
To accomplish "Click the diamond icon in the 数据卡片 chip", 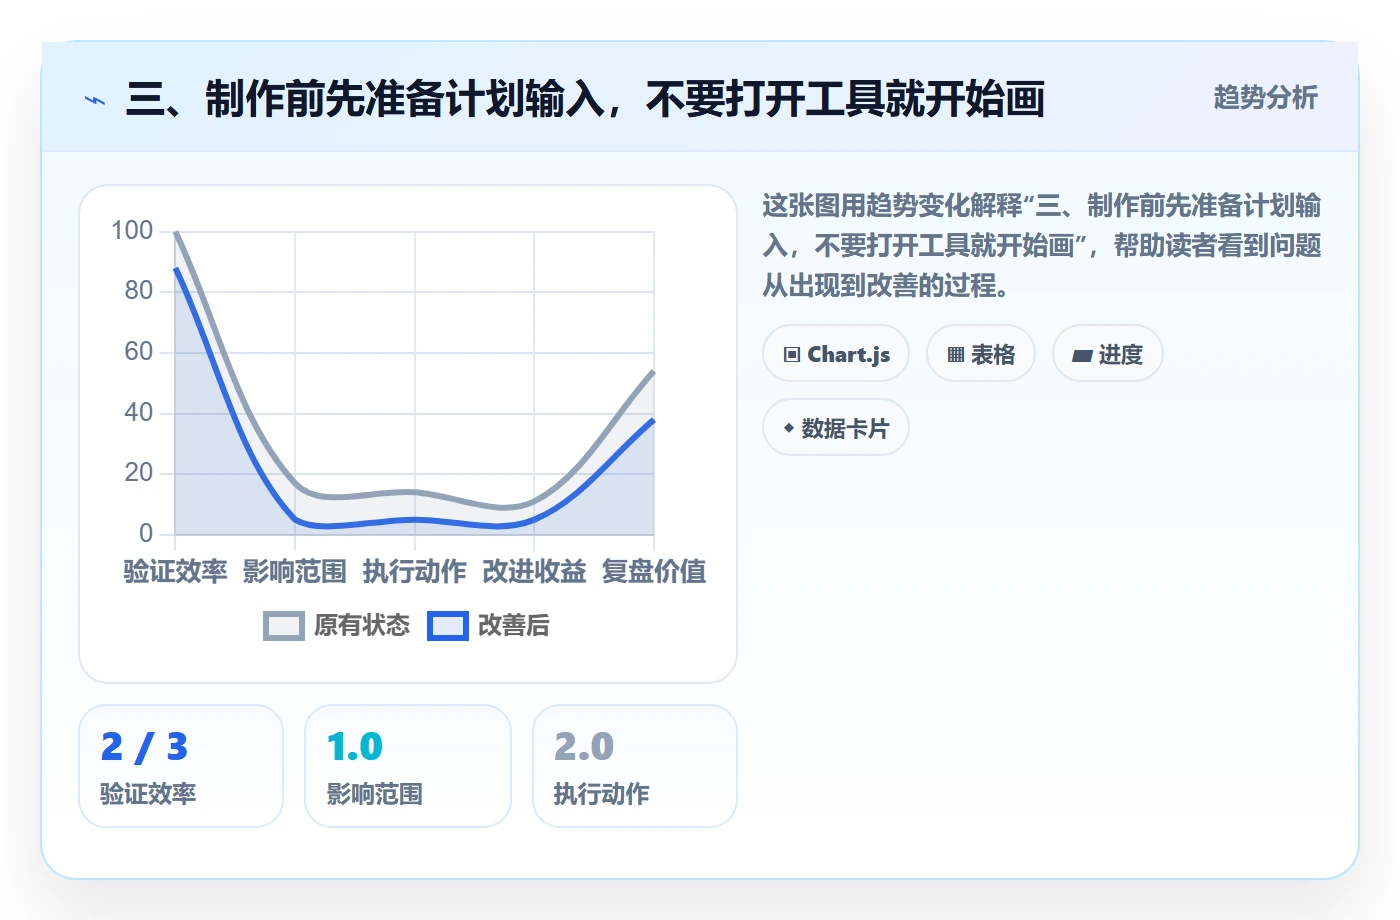I will tap(789, 428).
